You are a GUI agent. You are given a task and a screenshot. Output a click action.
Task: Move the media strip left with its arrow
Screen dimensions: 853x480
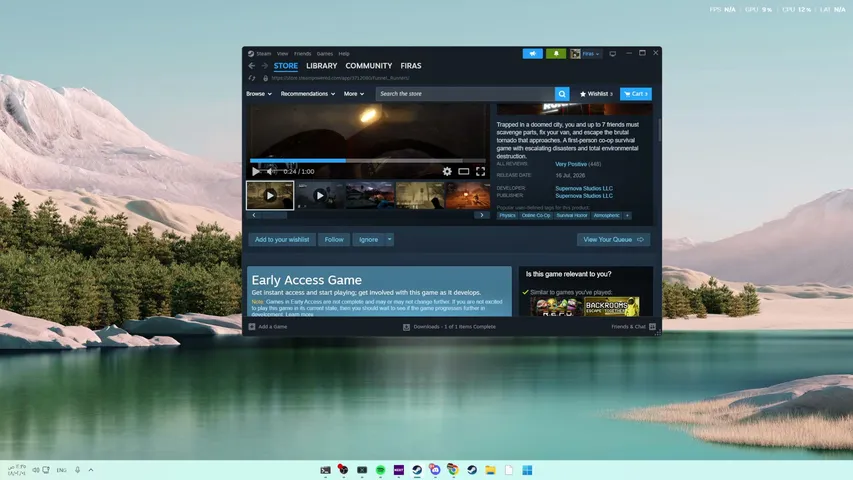pos(254,215)
